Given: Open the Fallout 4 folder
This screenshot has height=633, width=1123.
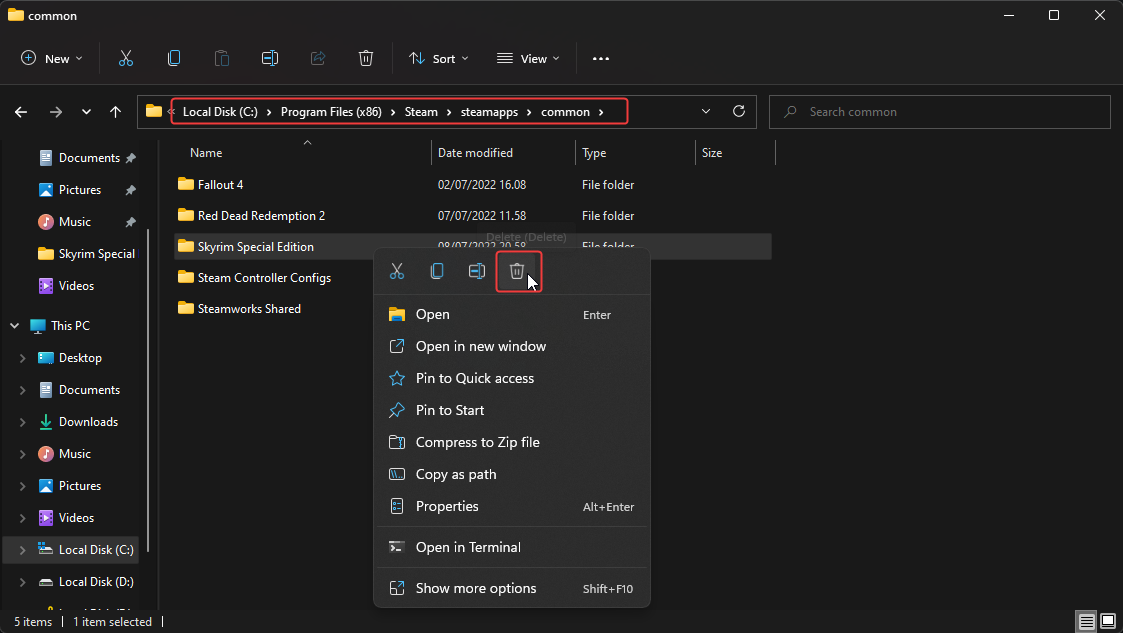Looking at the screenshot, I should 220,185.
